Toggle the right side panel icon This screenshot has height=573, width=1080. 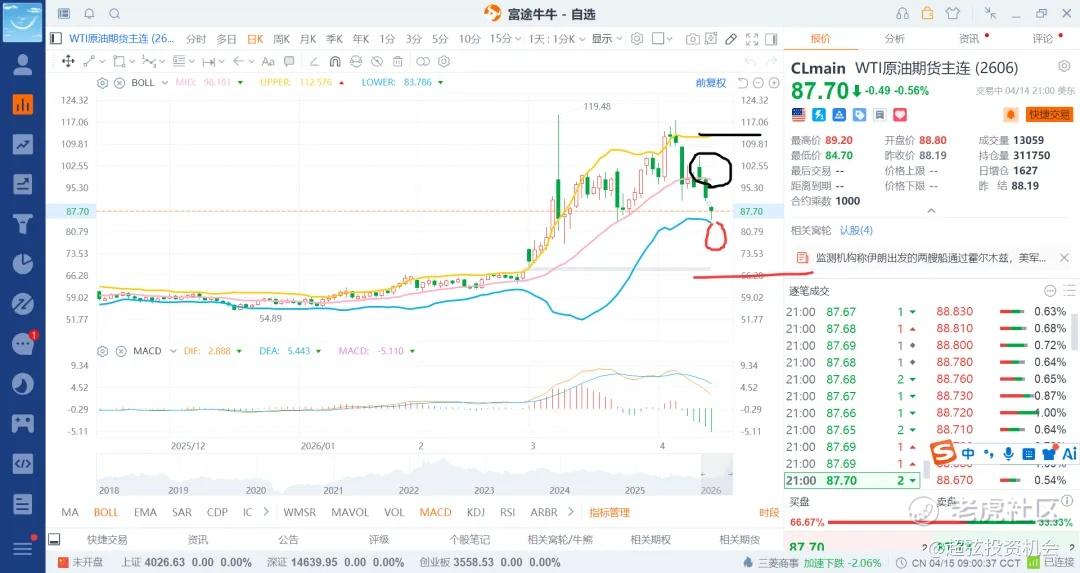[x=771, y=39]
